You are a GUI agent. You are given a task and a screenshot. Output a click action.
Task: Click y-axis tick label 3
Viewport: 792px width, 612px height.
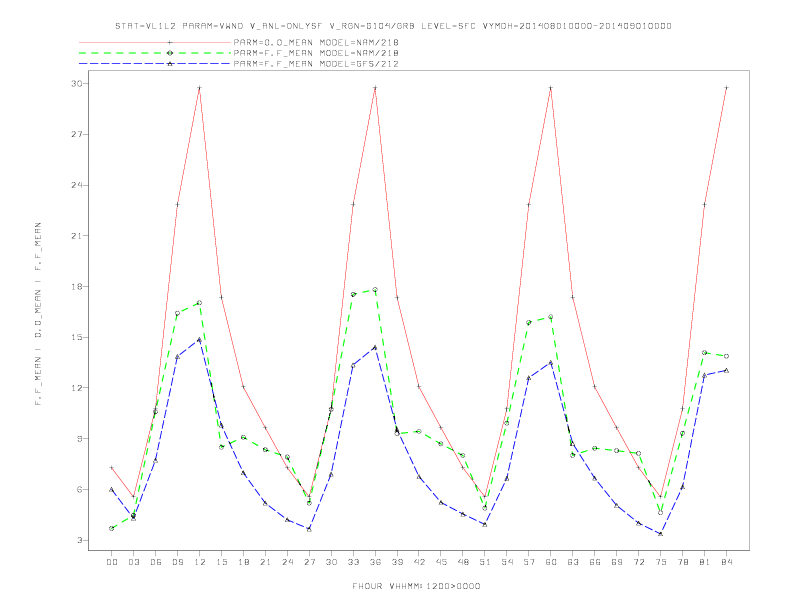[x=79, y=540]
